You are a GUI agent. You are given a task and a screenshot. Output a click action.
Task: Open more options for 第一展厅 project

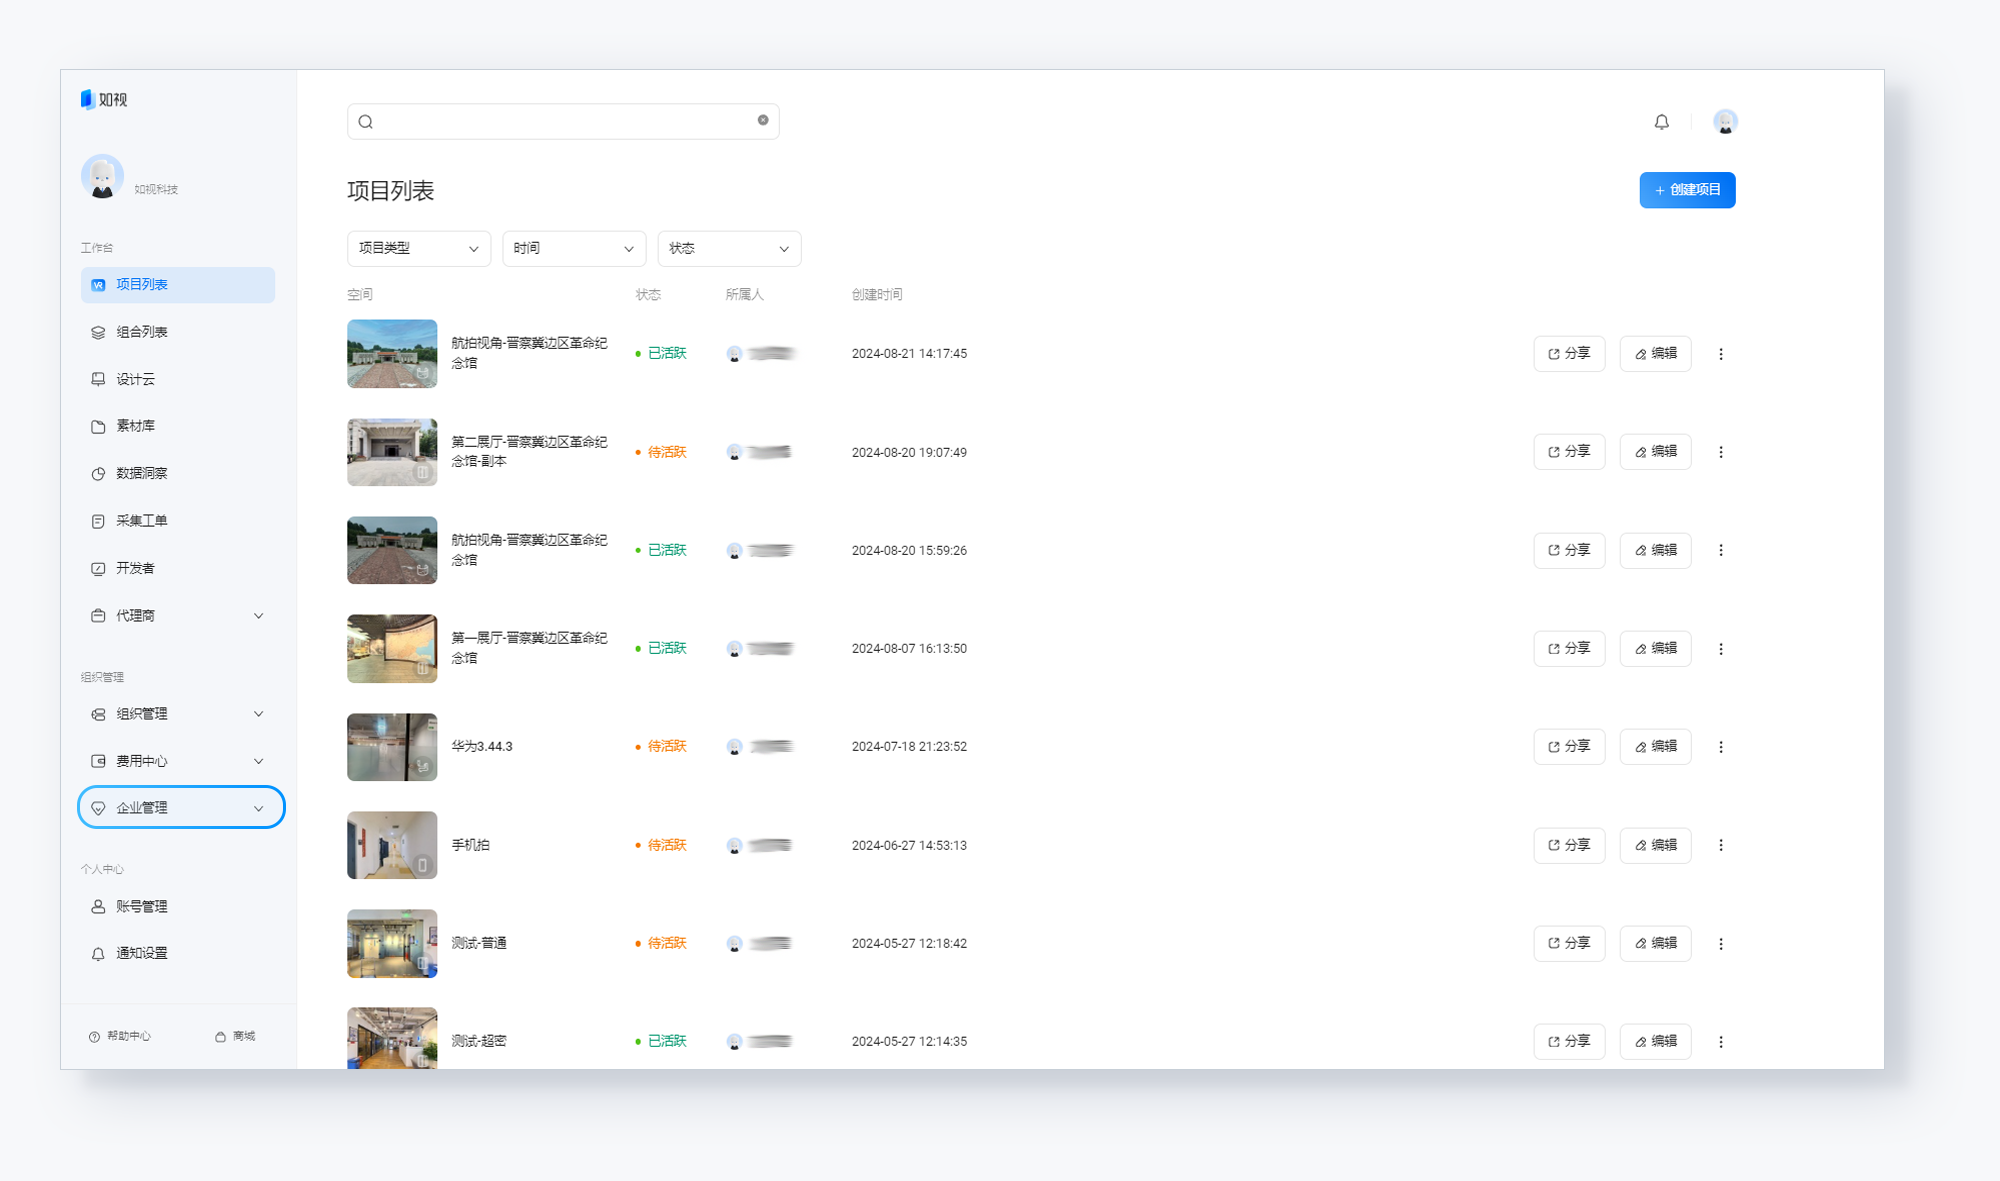(1721, 649)
